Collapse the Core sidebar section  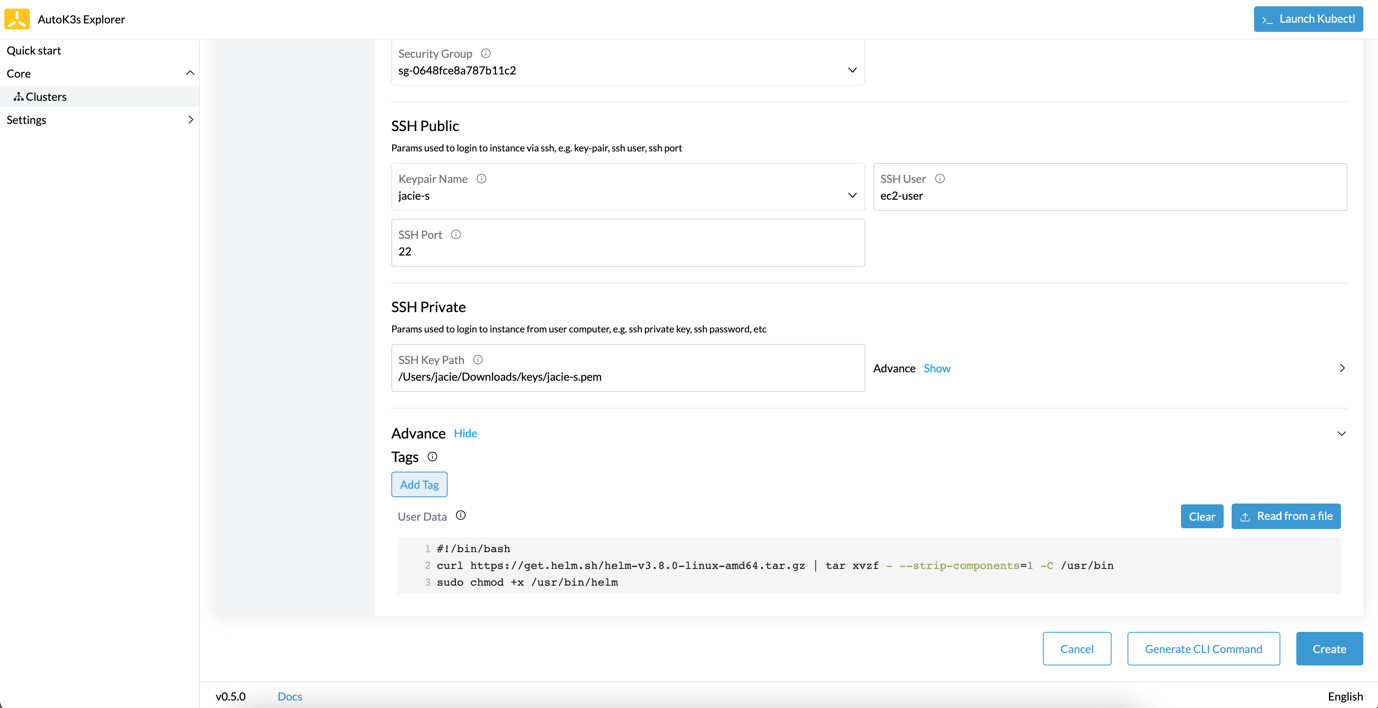coord(190,73)
